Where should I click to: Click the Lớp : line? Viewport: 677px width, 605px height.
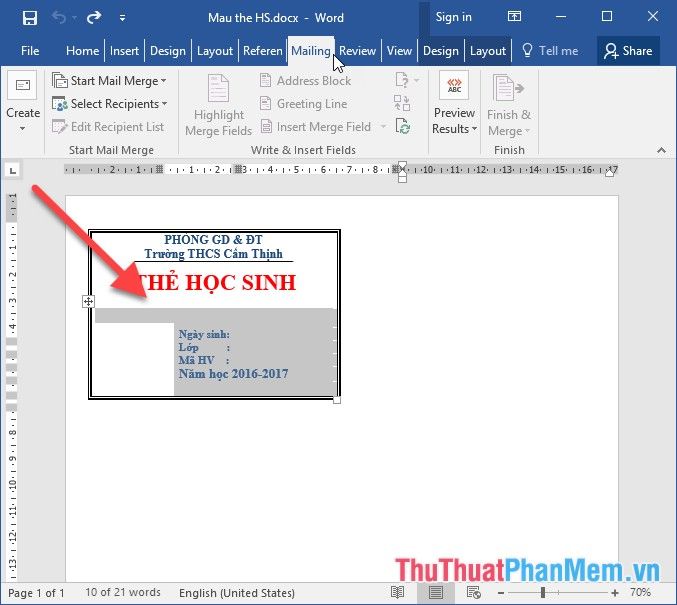[x=204, y=347]
